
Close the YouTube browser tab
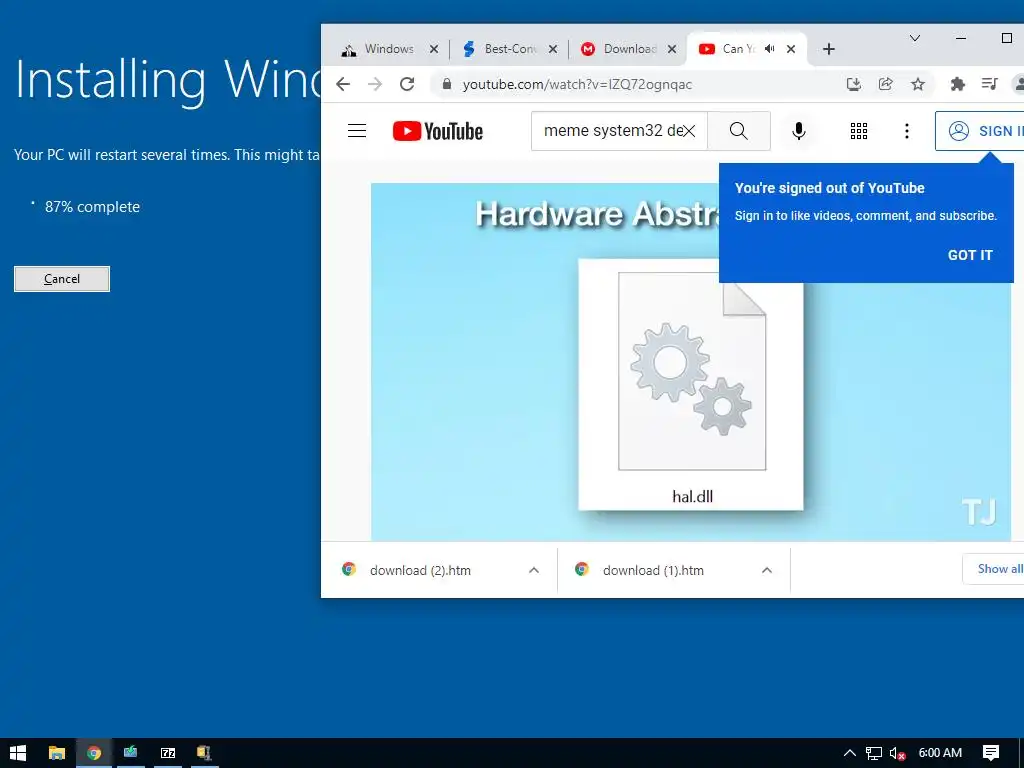point(791,49)
